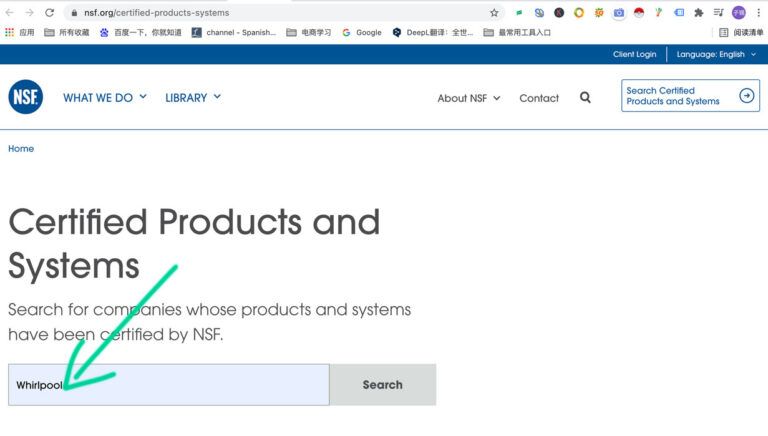This screenshot has height=436, width=768.
Task: Open the channel - Spanish bookmark
Action: tap(234, 32)
